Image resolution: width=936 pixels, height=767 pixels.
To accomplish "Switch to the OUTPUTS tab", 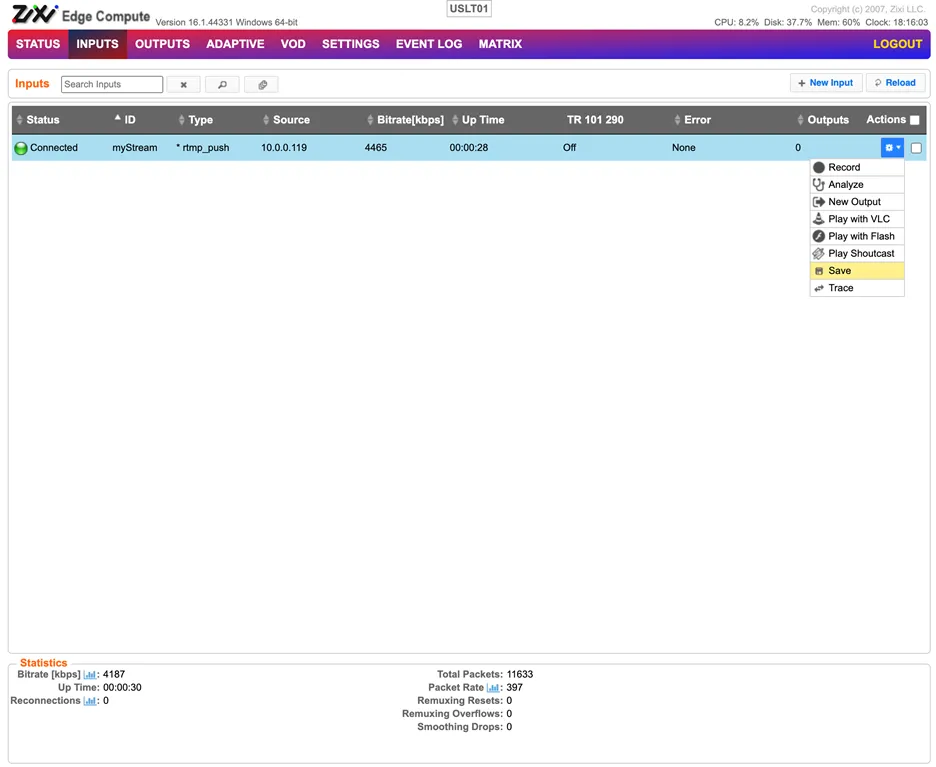I will click(162, 44).
